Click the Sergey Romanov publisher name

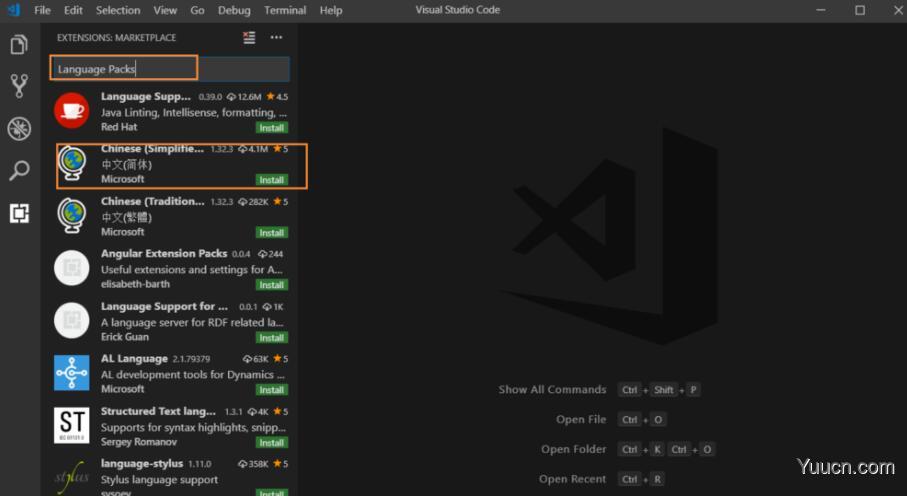[139, 442]
